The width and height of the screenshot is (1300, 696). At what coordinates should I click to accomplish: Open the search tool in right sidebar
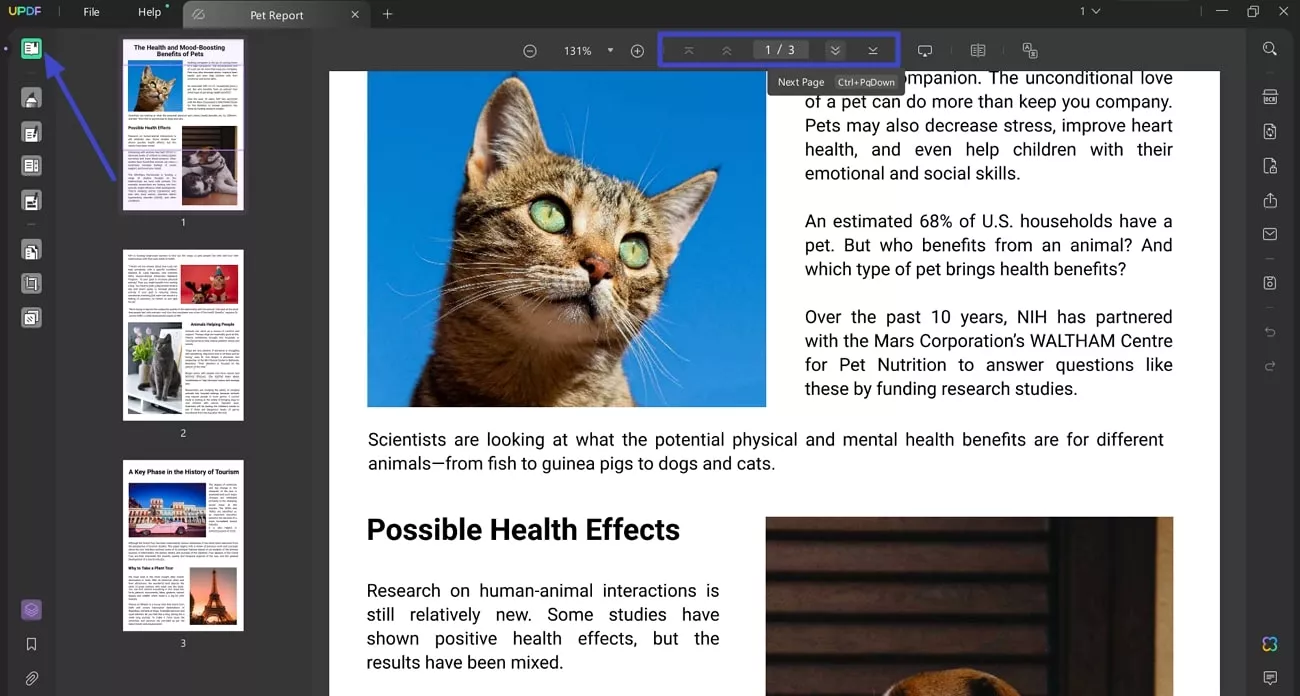pos(1269,48)
